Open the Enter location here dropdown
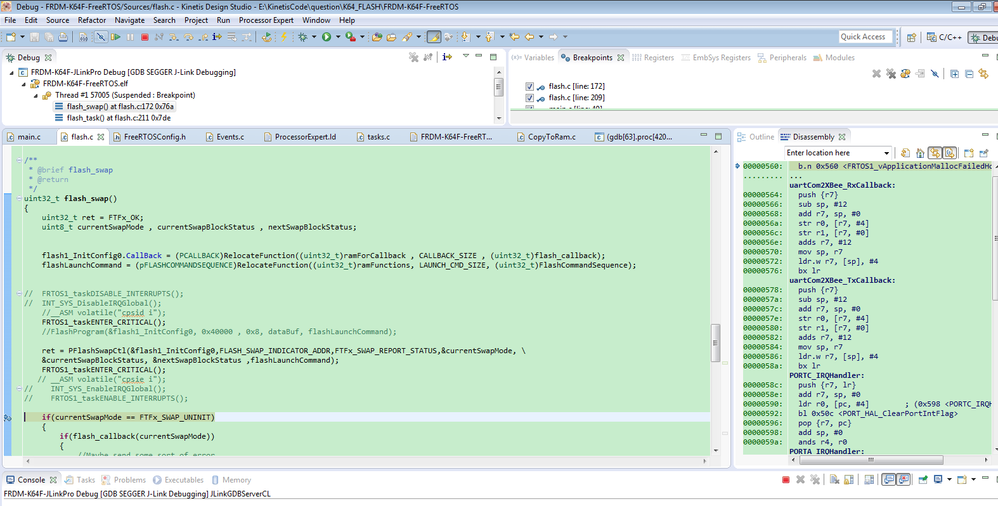 point(887,153)
